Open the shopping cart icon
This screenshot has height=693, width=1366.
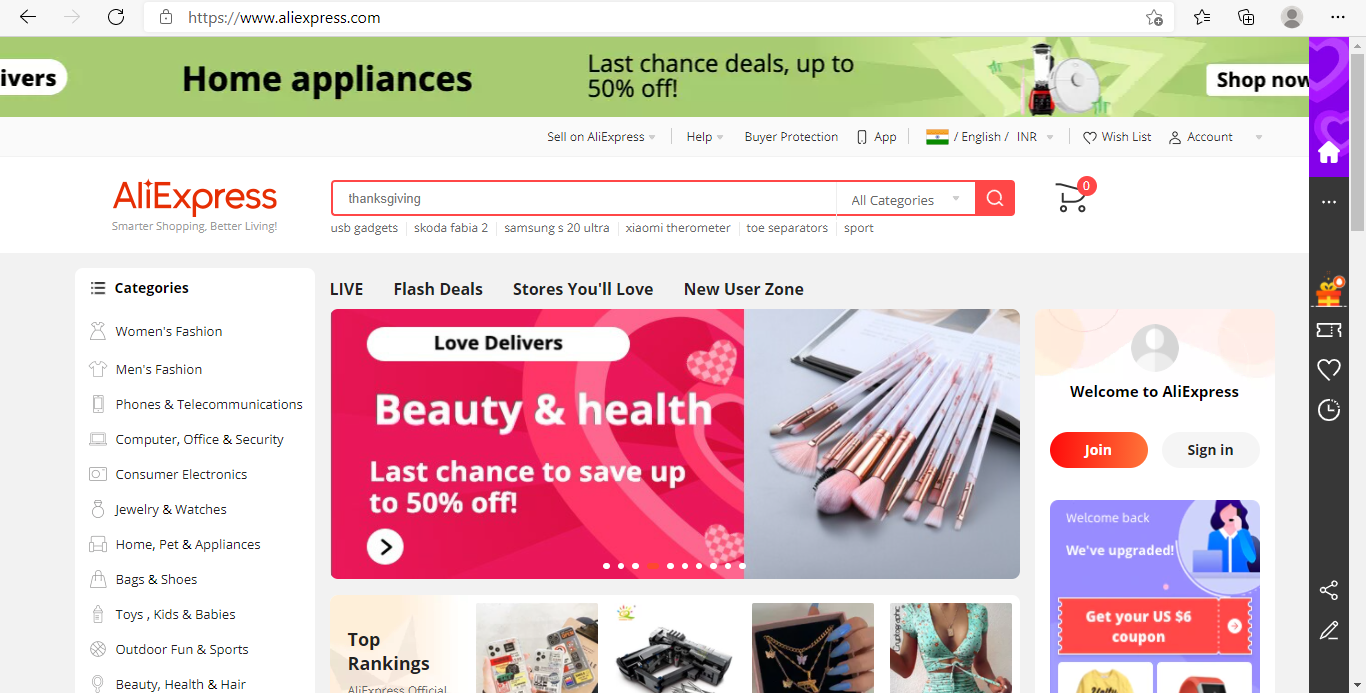pos(1073,197)
